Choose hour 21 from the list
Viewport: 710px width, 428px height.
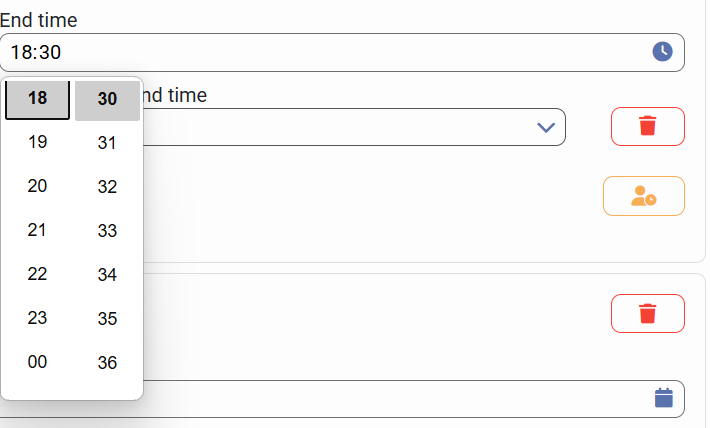(x=37, y=230)
